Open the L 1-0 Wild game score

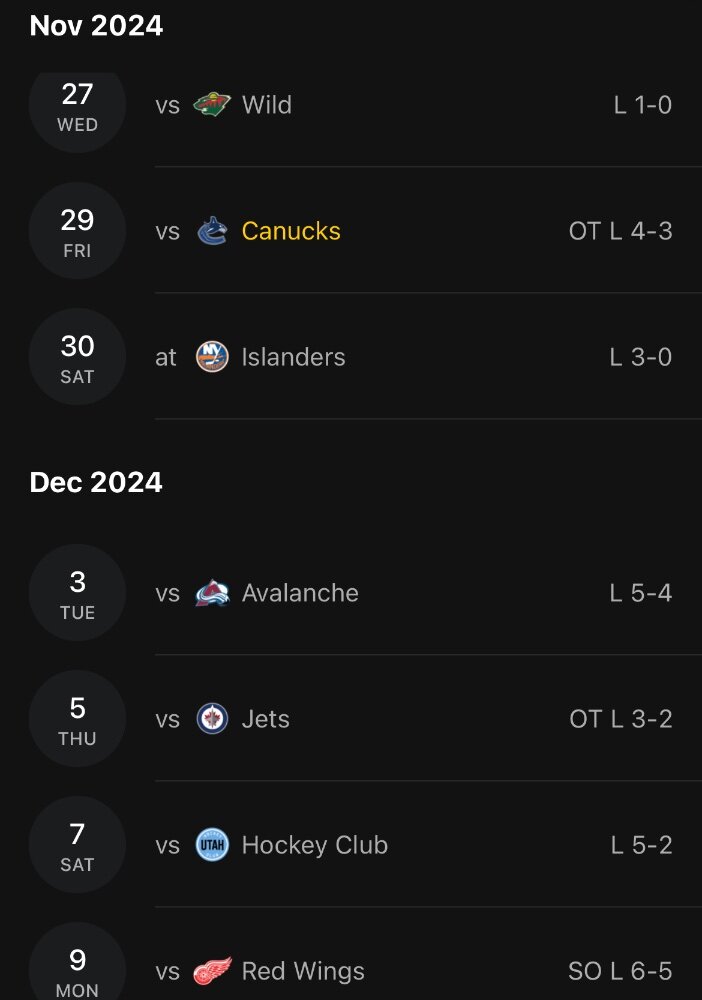[x=643, y=105]
